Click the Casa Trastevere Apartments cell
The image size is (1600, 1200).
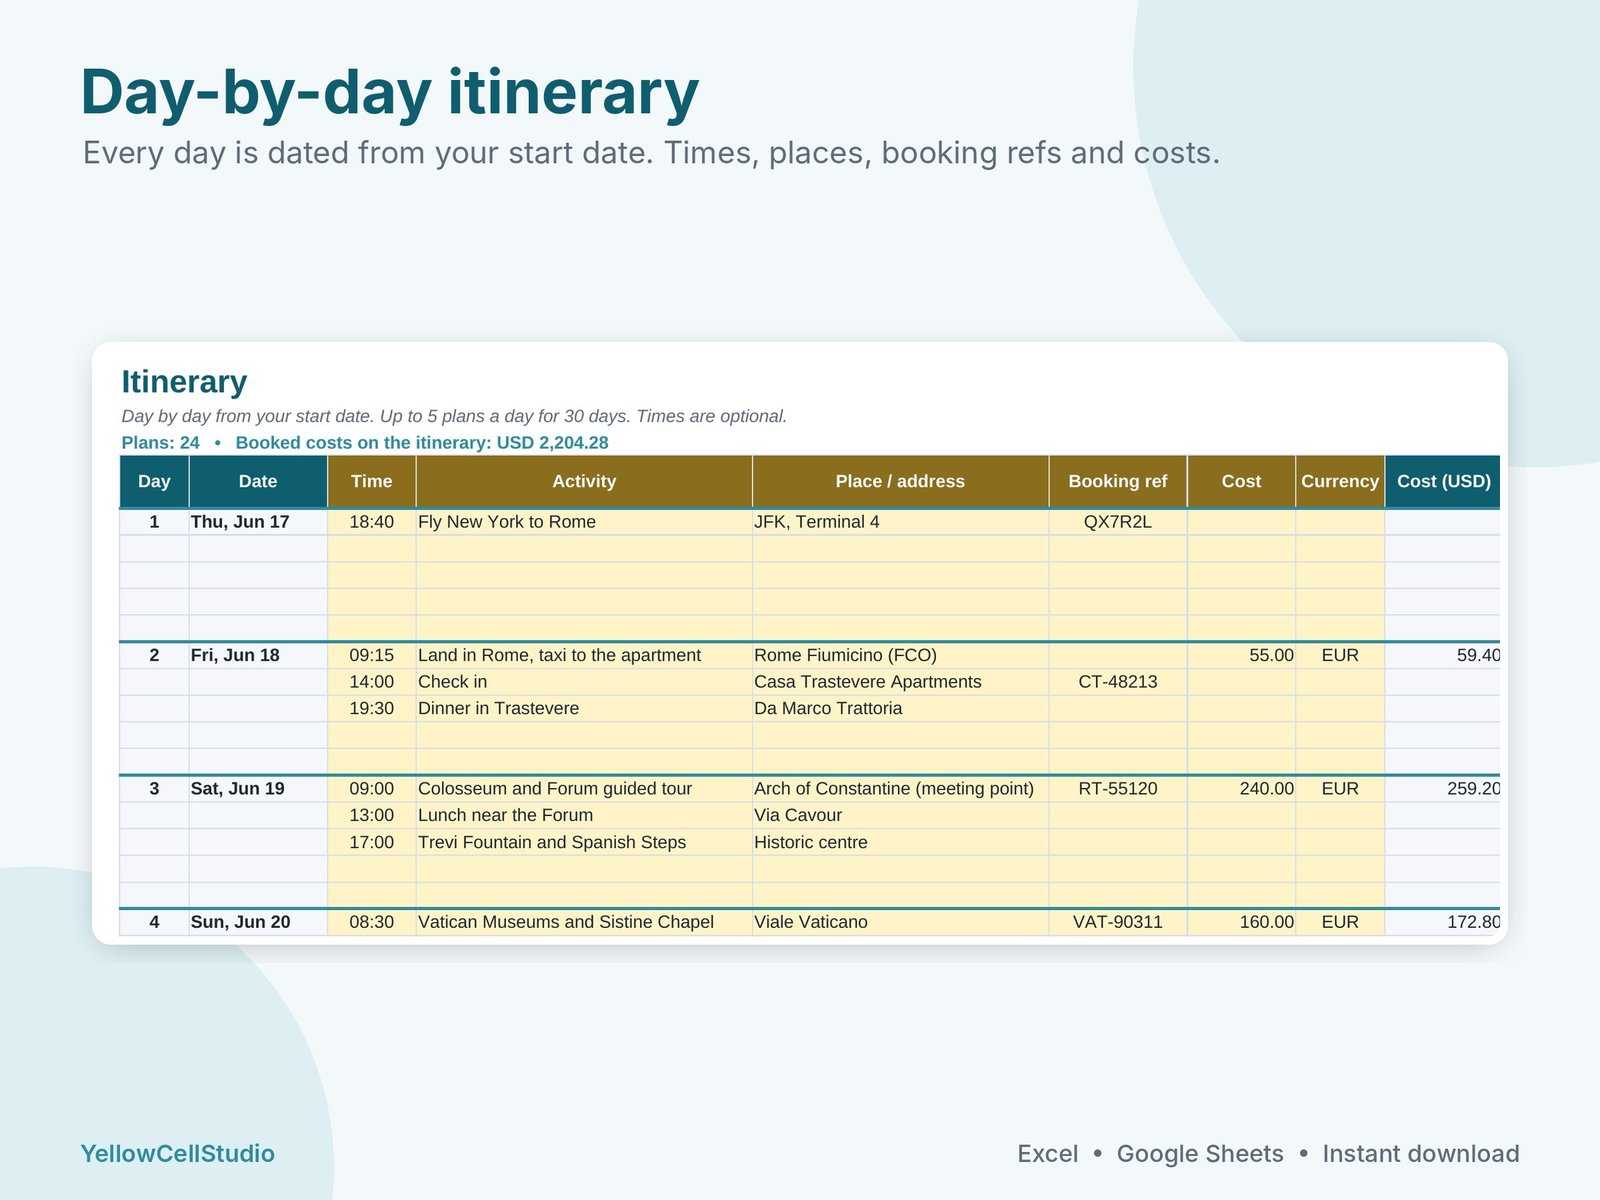[900, 682]
